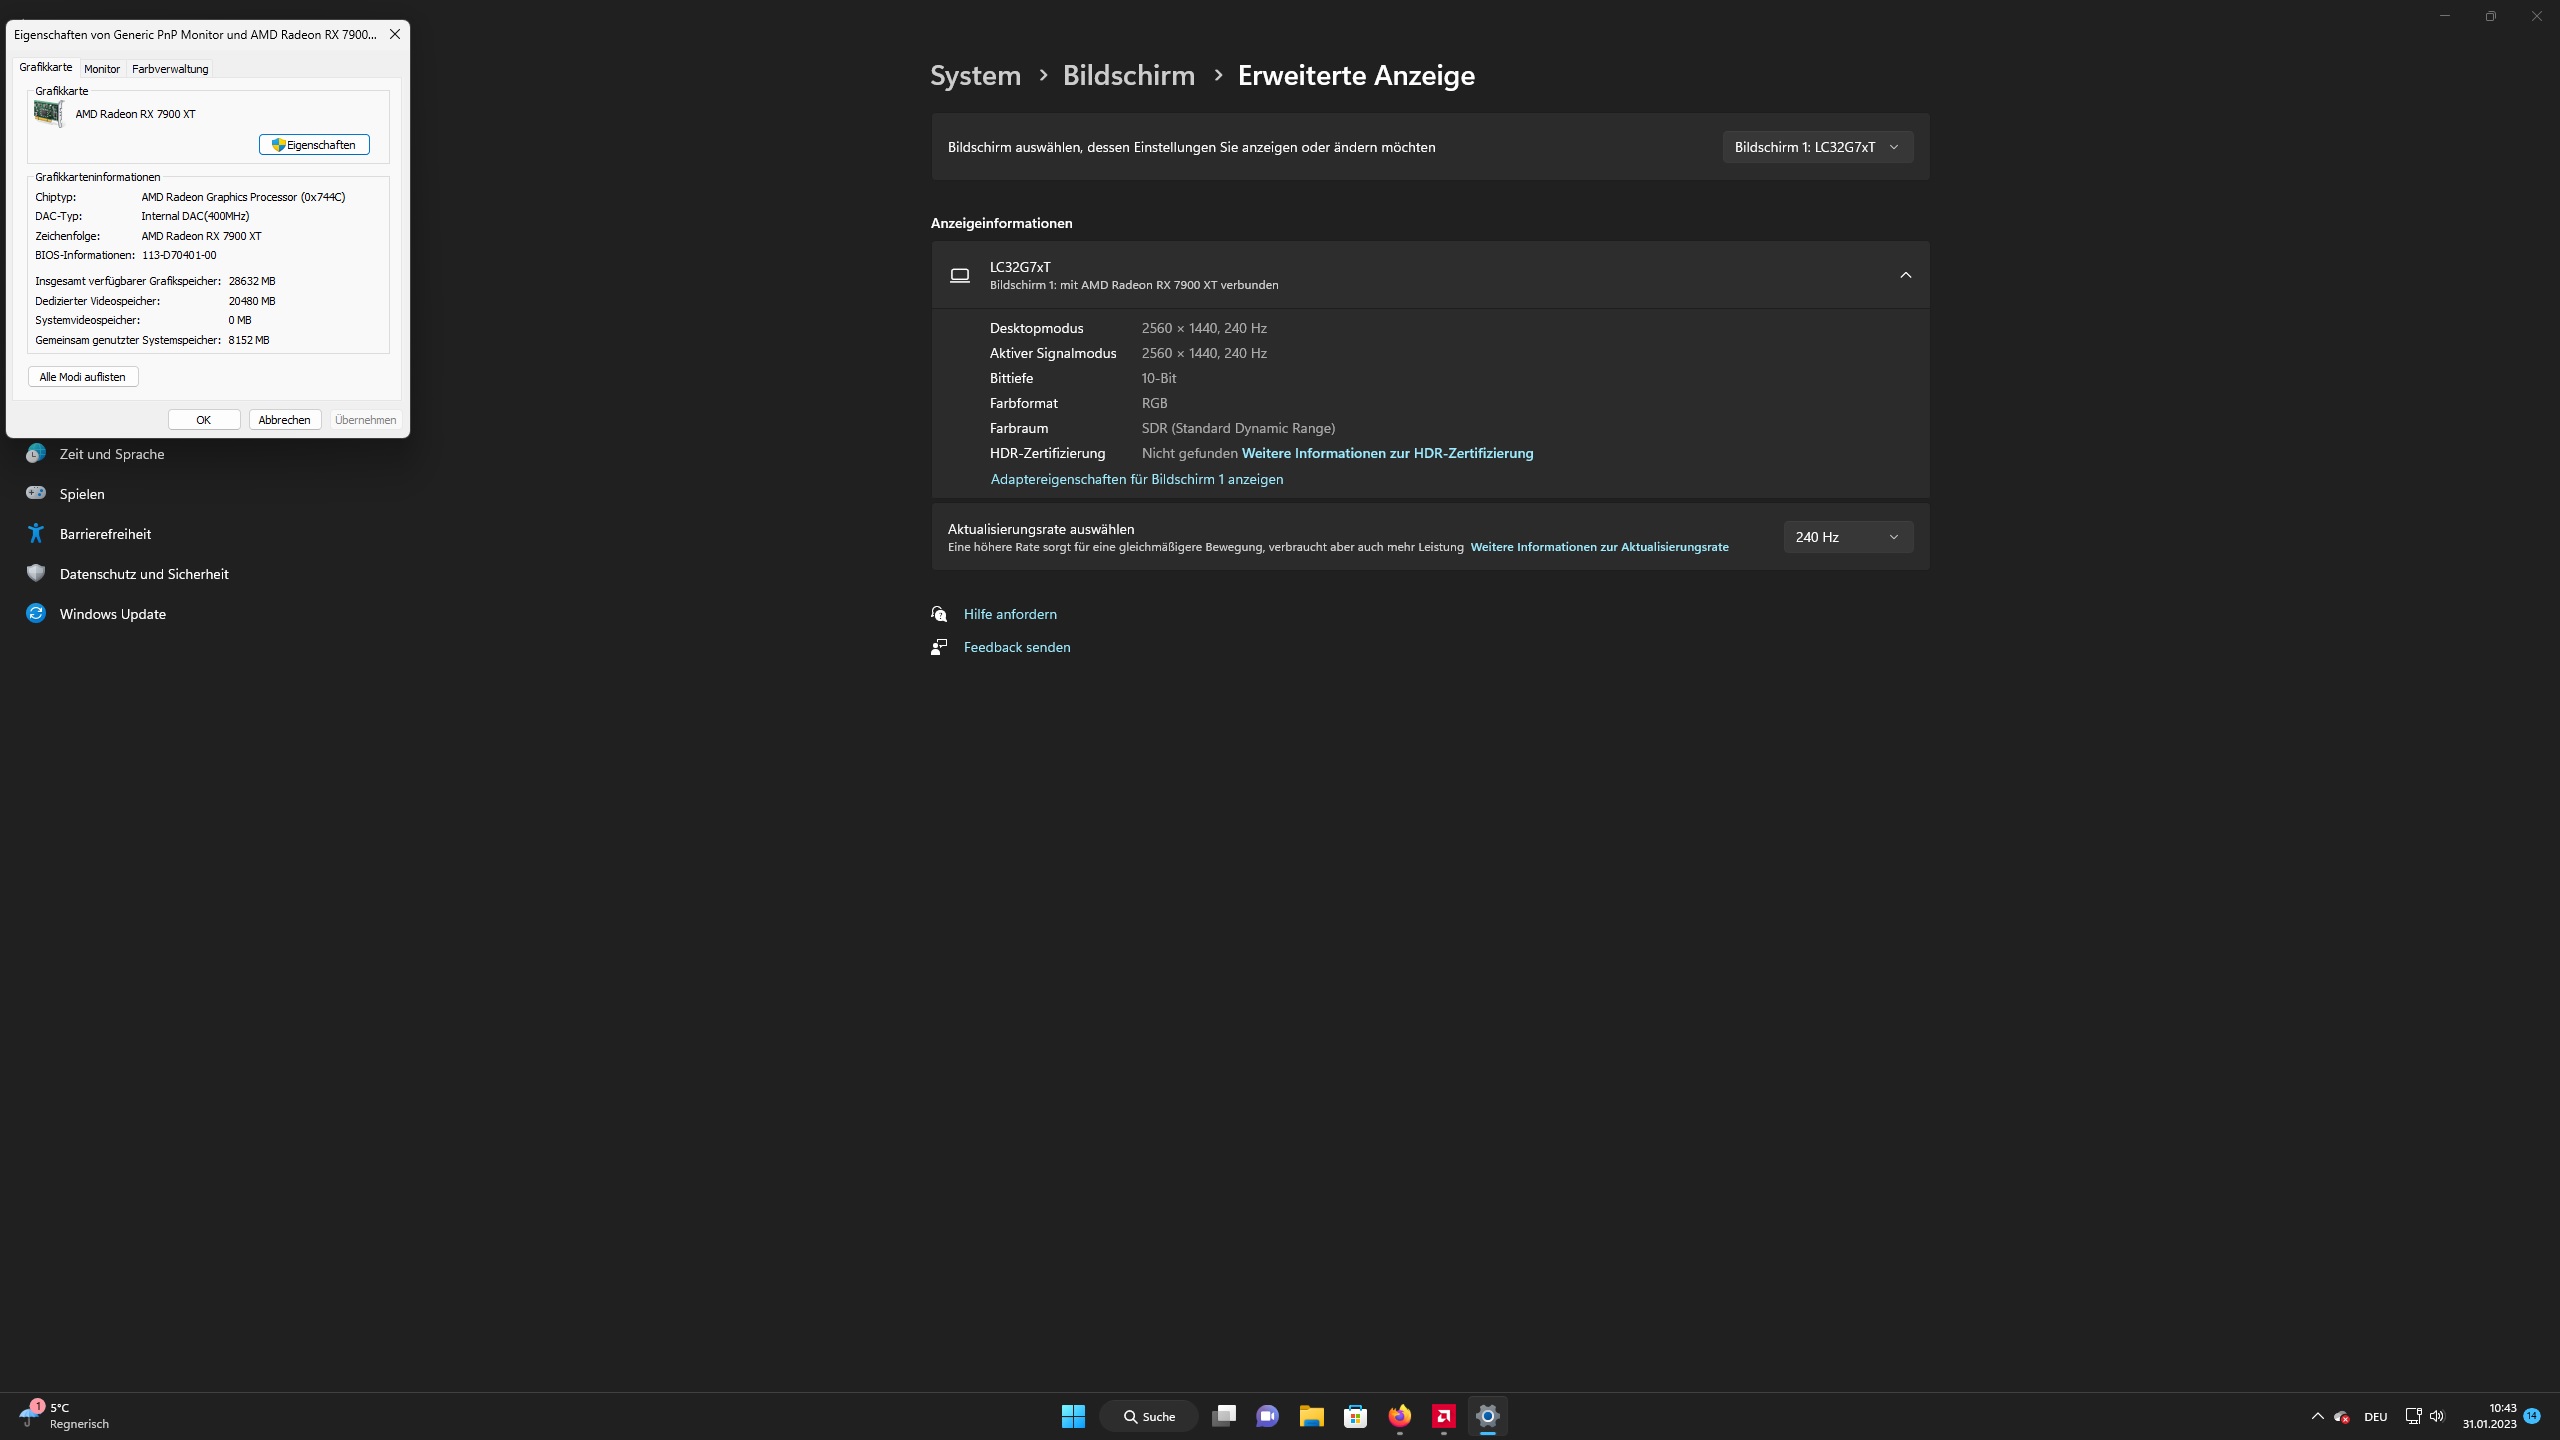The width and height of the screenshot is (2560, 1440).
Task: Click Adaptereigenschaften für Bildschirm 1 anzeigen
Action: [x=1137, y=479]
